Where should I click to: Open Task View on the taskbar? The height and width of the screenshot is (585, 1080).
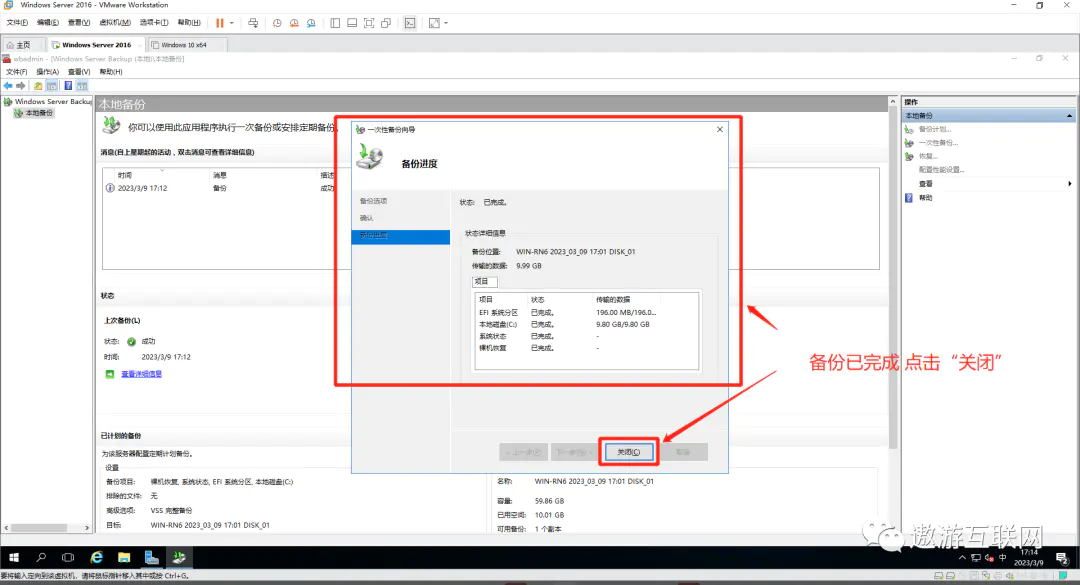coord(68,557)
